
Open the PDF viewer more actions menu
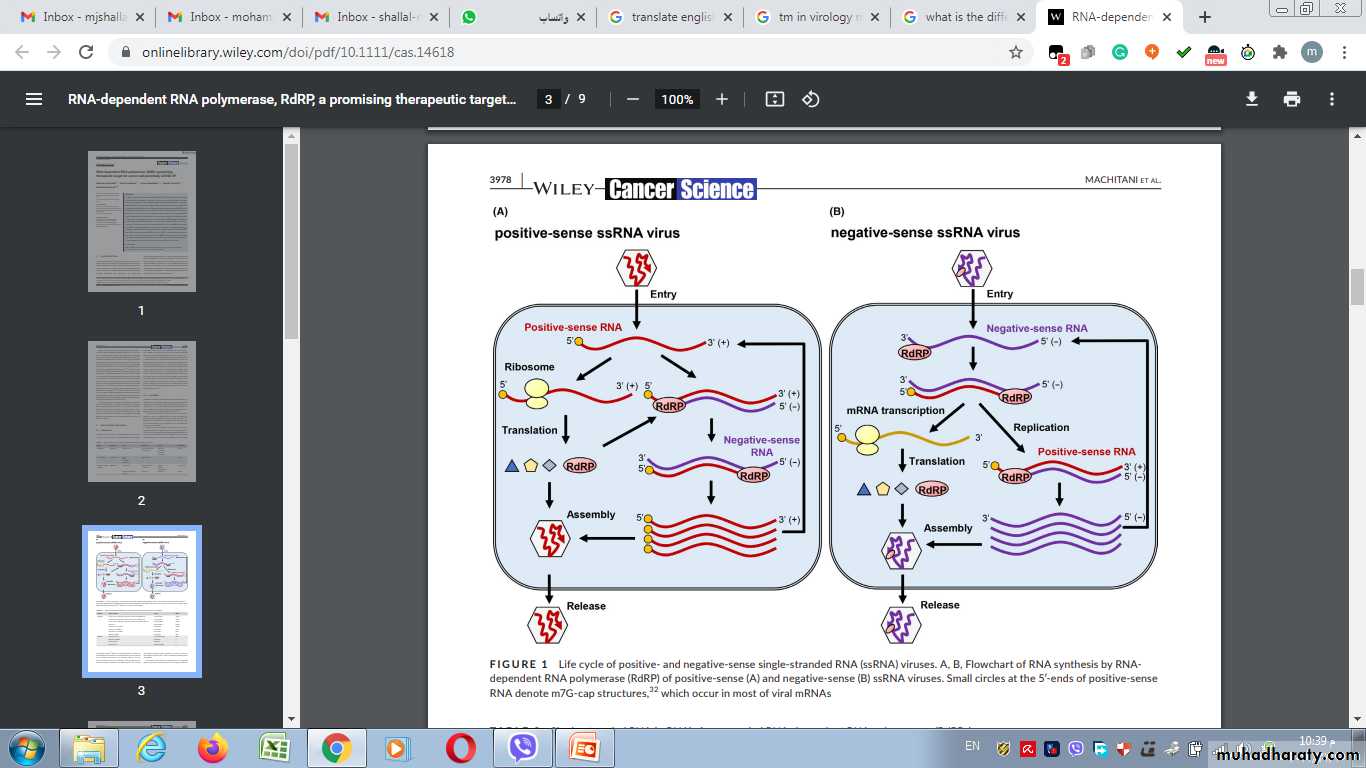point(1332,99)
